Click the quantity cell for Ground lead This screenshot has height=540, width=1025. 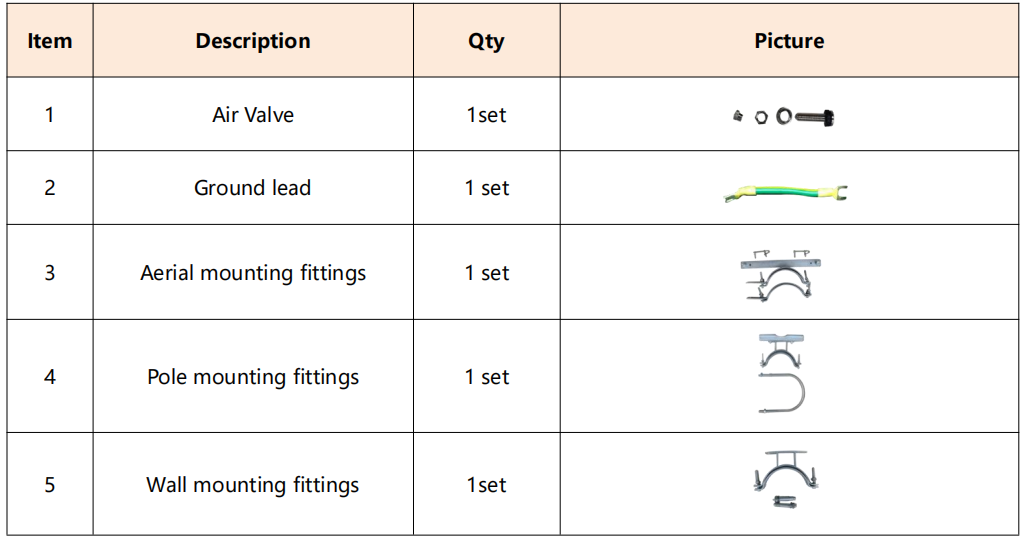[x=487, y=188]
